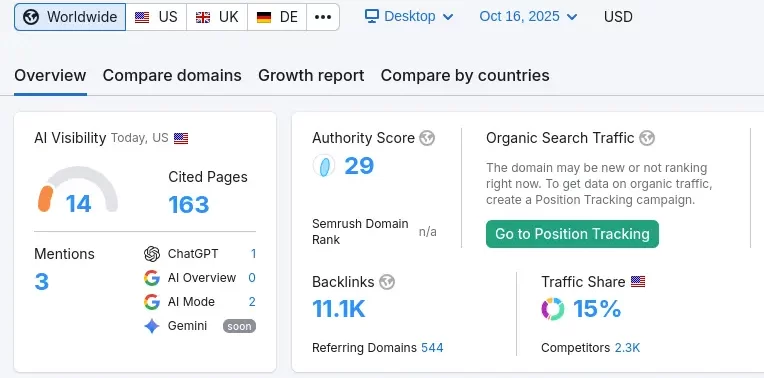
Task: Click the USD currency label
Action: pos(618,17)
